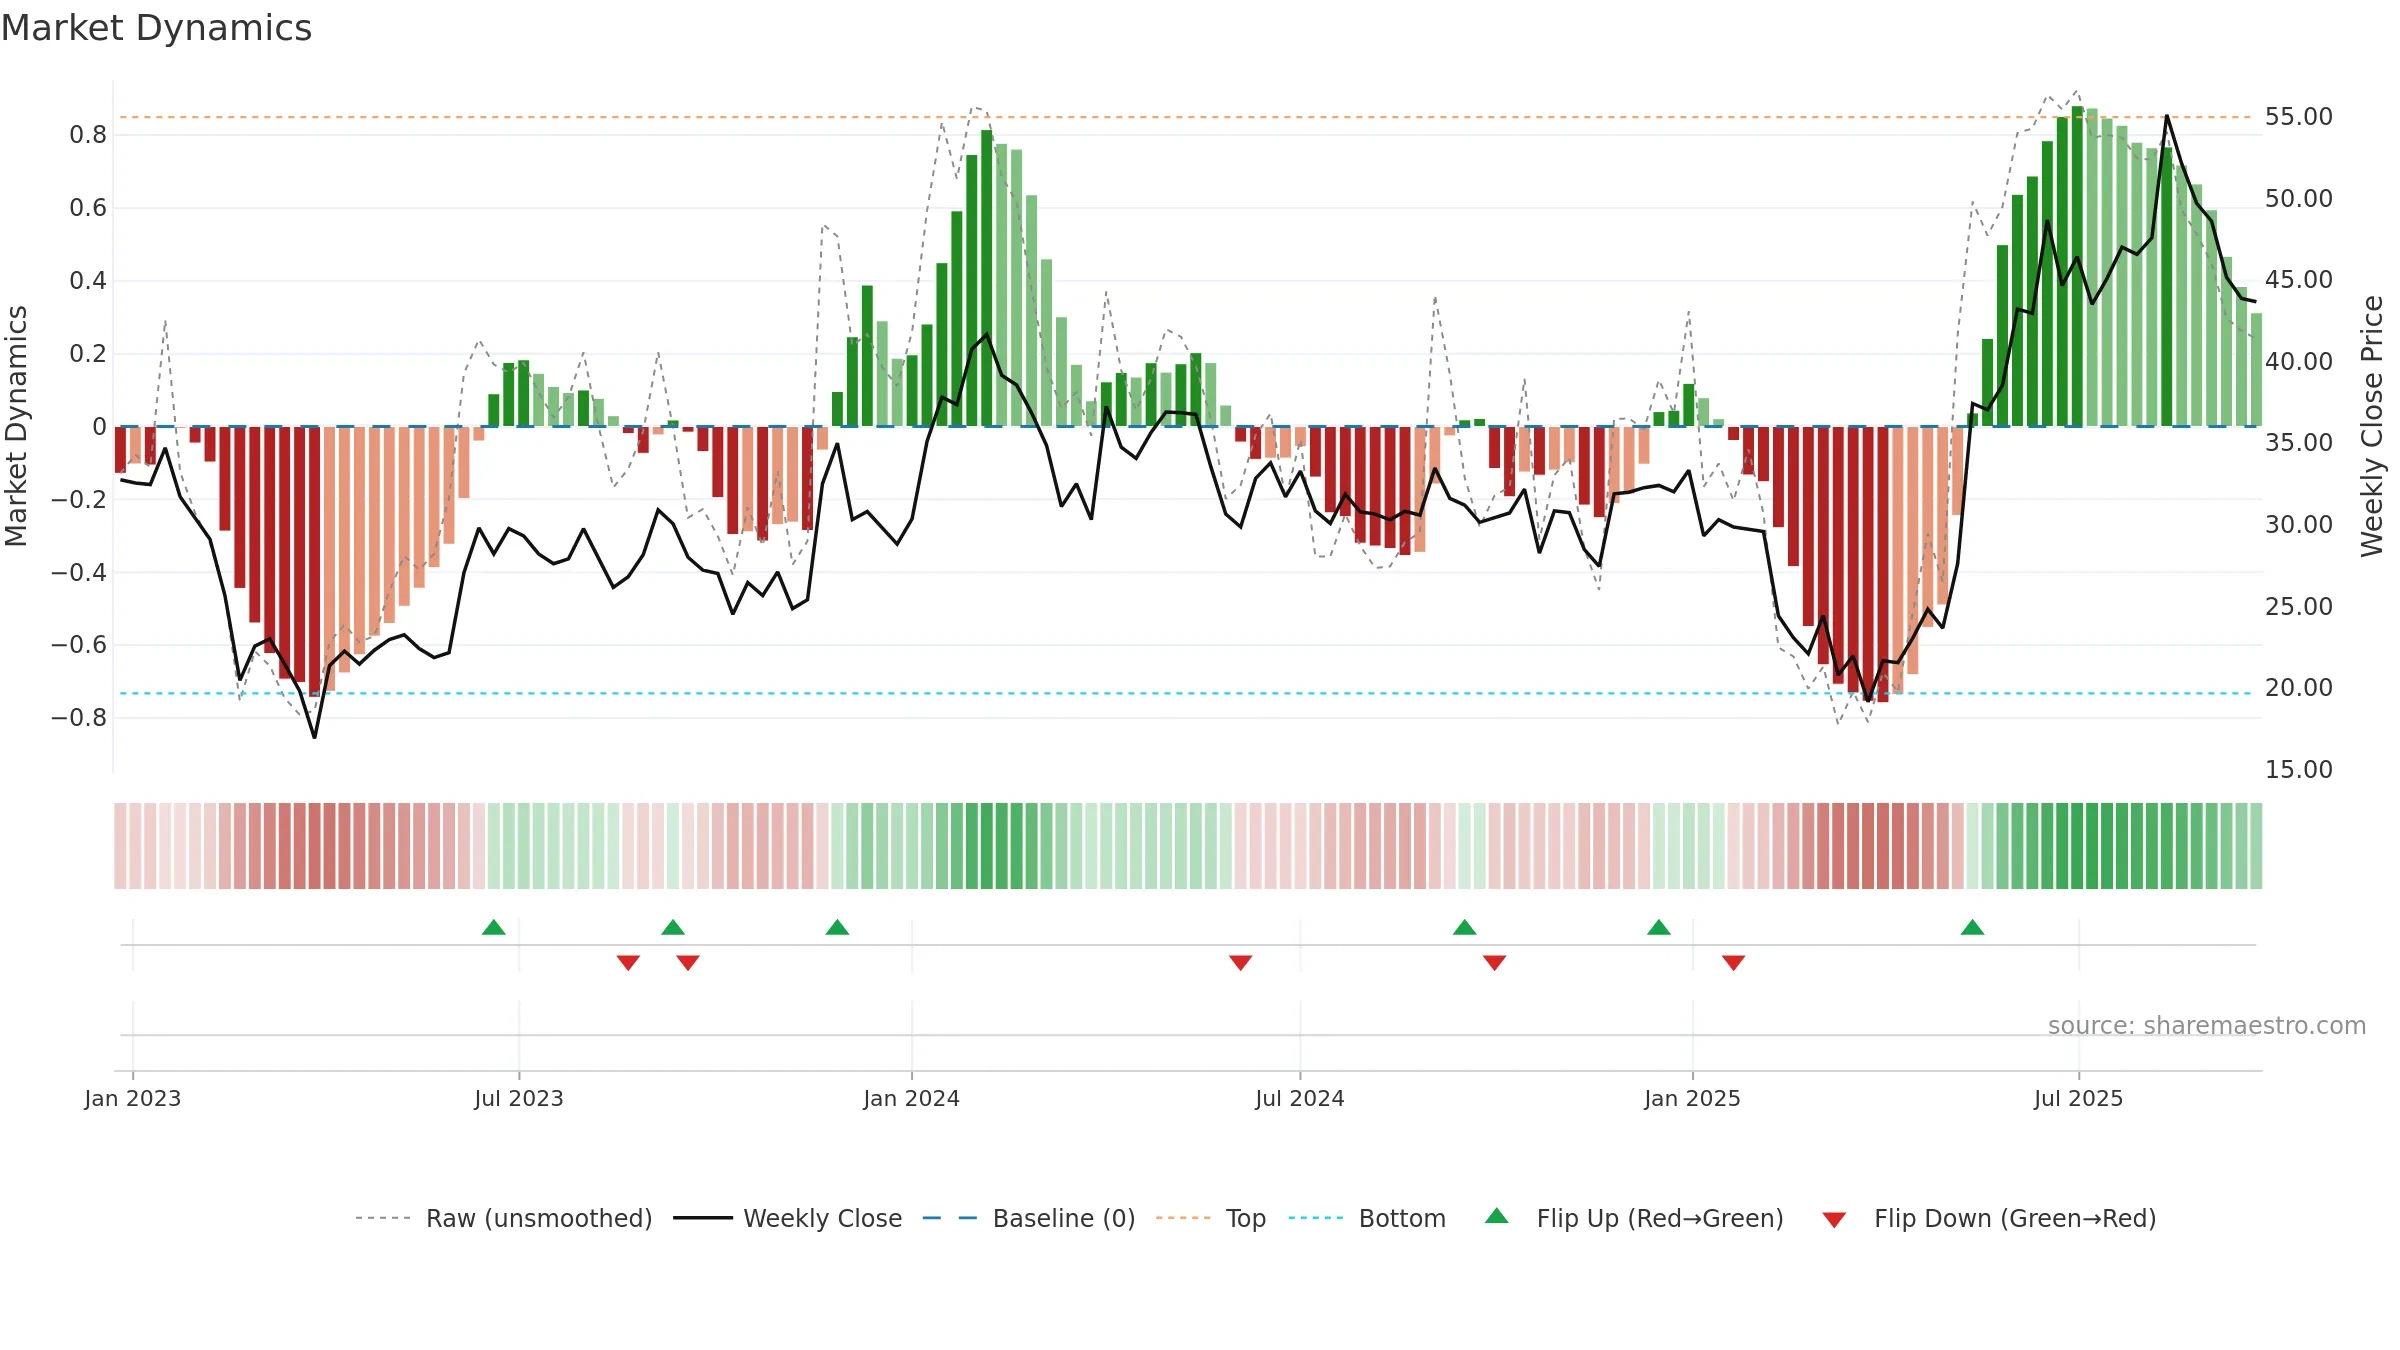Click the −0.8 dynamics axis label
2400x1350 pixels.
point(79,718)
